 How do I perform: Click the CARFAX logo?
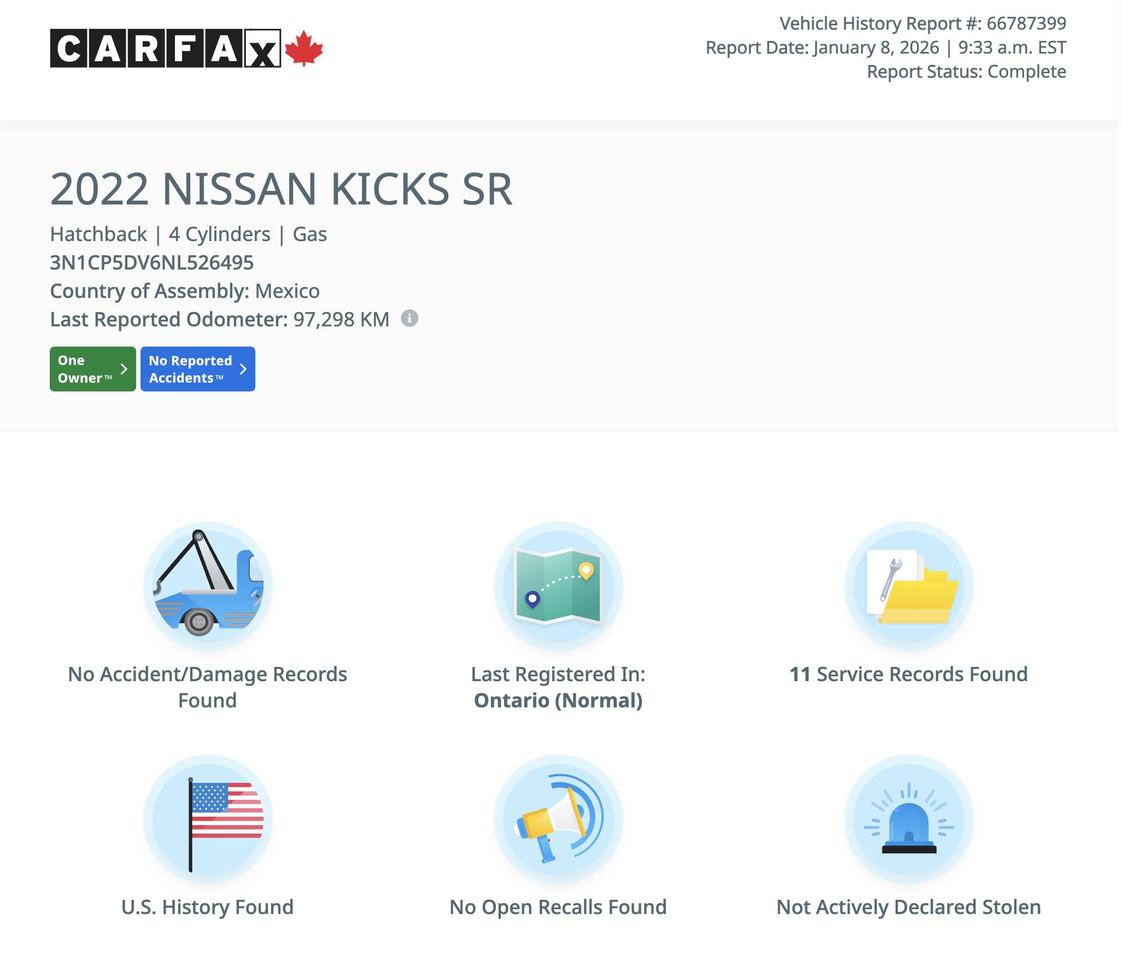point(165,48)
